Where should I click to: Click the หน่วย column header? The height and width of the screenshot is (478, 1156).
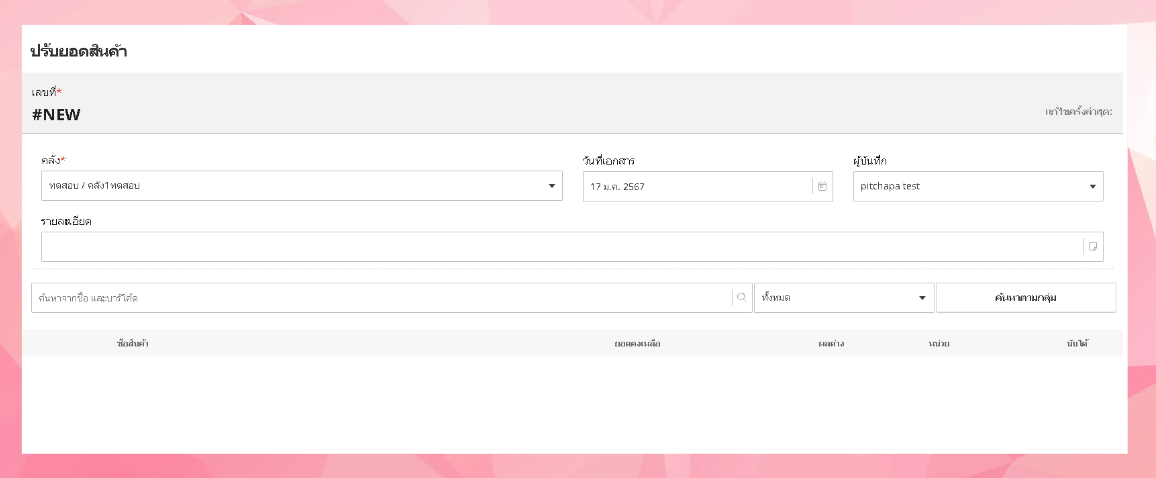coord(938,344)
